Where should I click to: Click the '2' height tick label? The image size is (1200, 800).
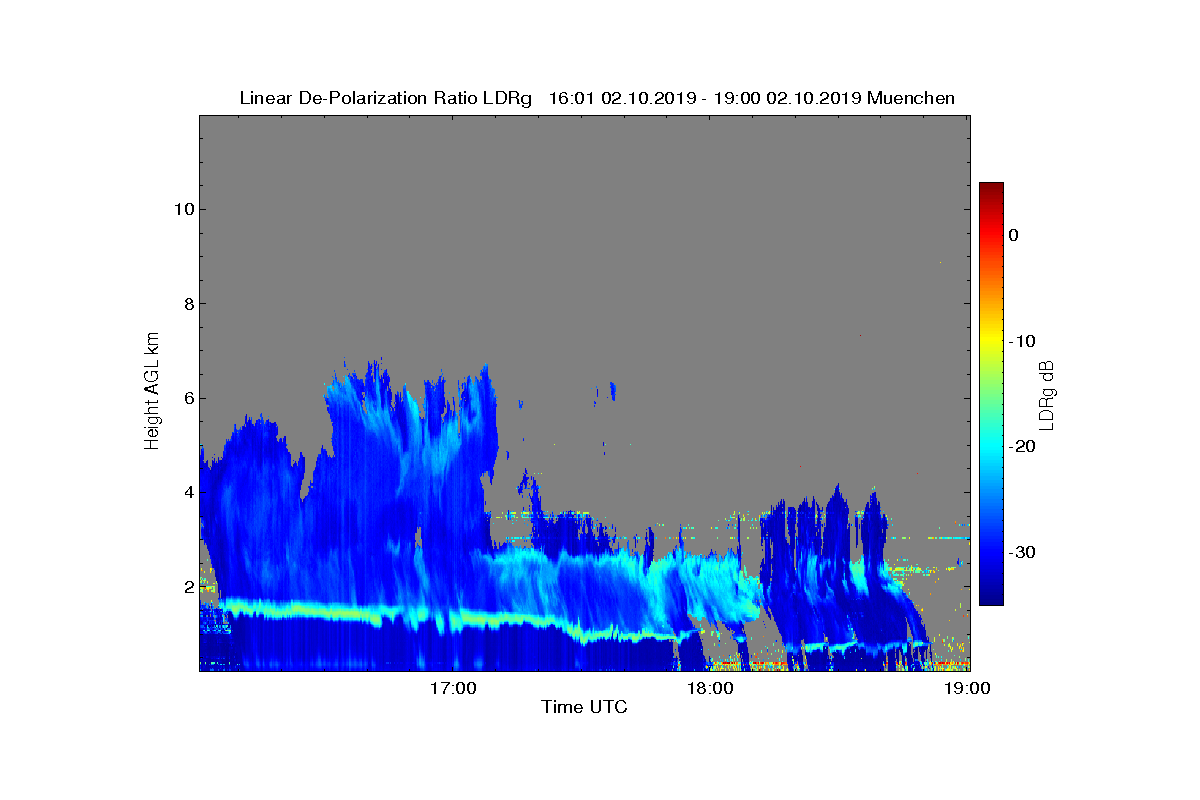pos(187,586)
